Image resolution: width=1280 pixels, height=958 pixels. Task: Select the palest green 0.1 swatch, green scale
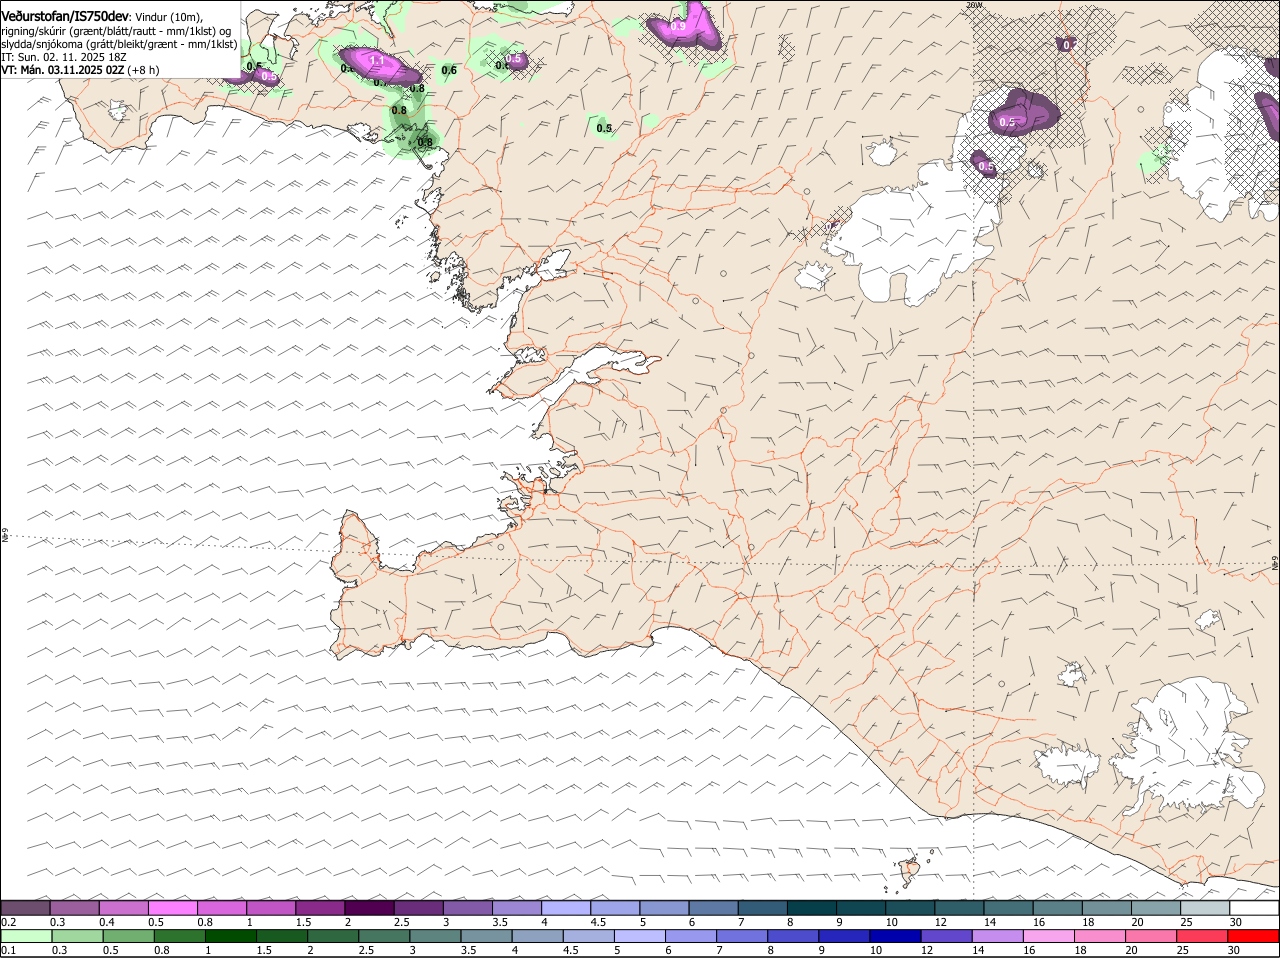tap(26, 936)
